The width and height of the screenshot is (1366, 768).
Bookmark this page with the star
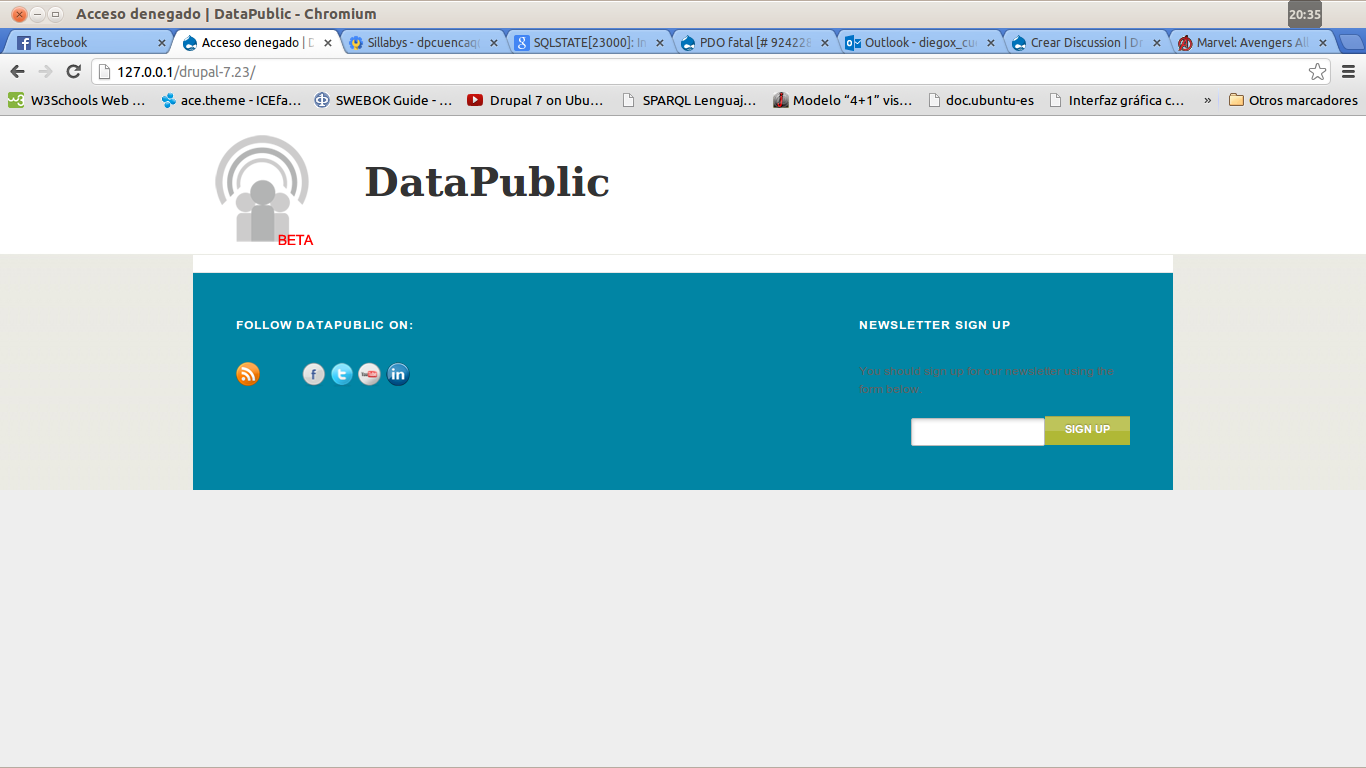pyautogui.click(x=1318, y=71)
